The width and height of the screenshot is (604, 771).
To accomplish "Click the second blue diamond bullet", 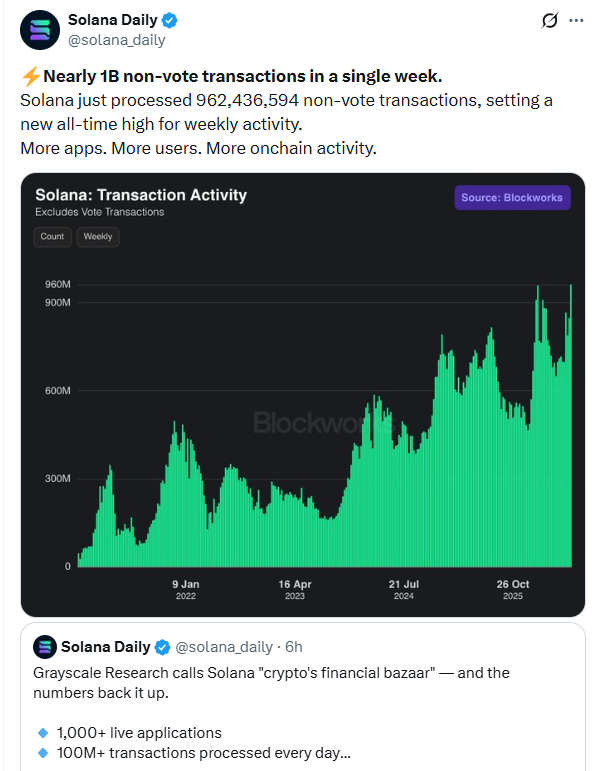I will [43, 753].
